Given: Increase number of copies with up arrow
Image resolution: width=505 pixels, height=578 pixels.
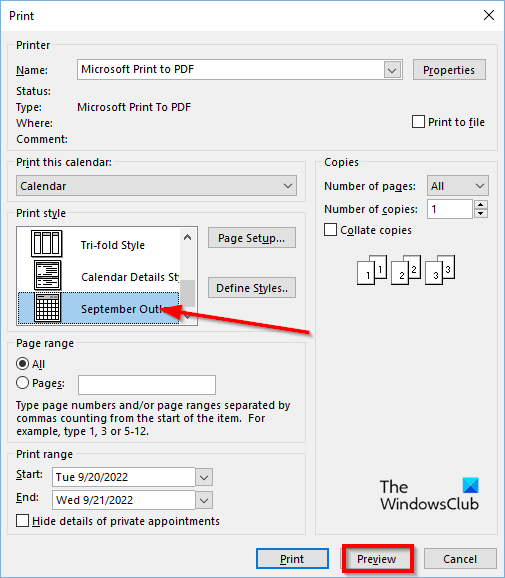Looking at the screenshot, I should 481,205.
